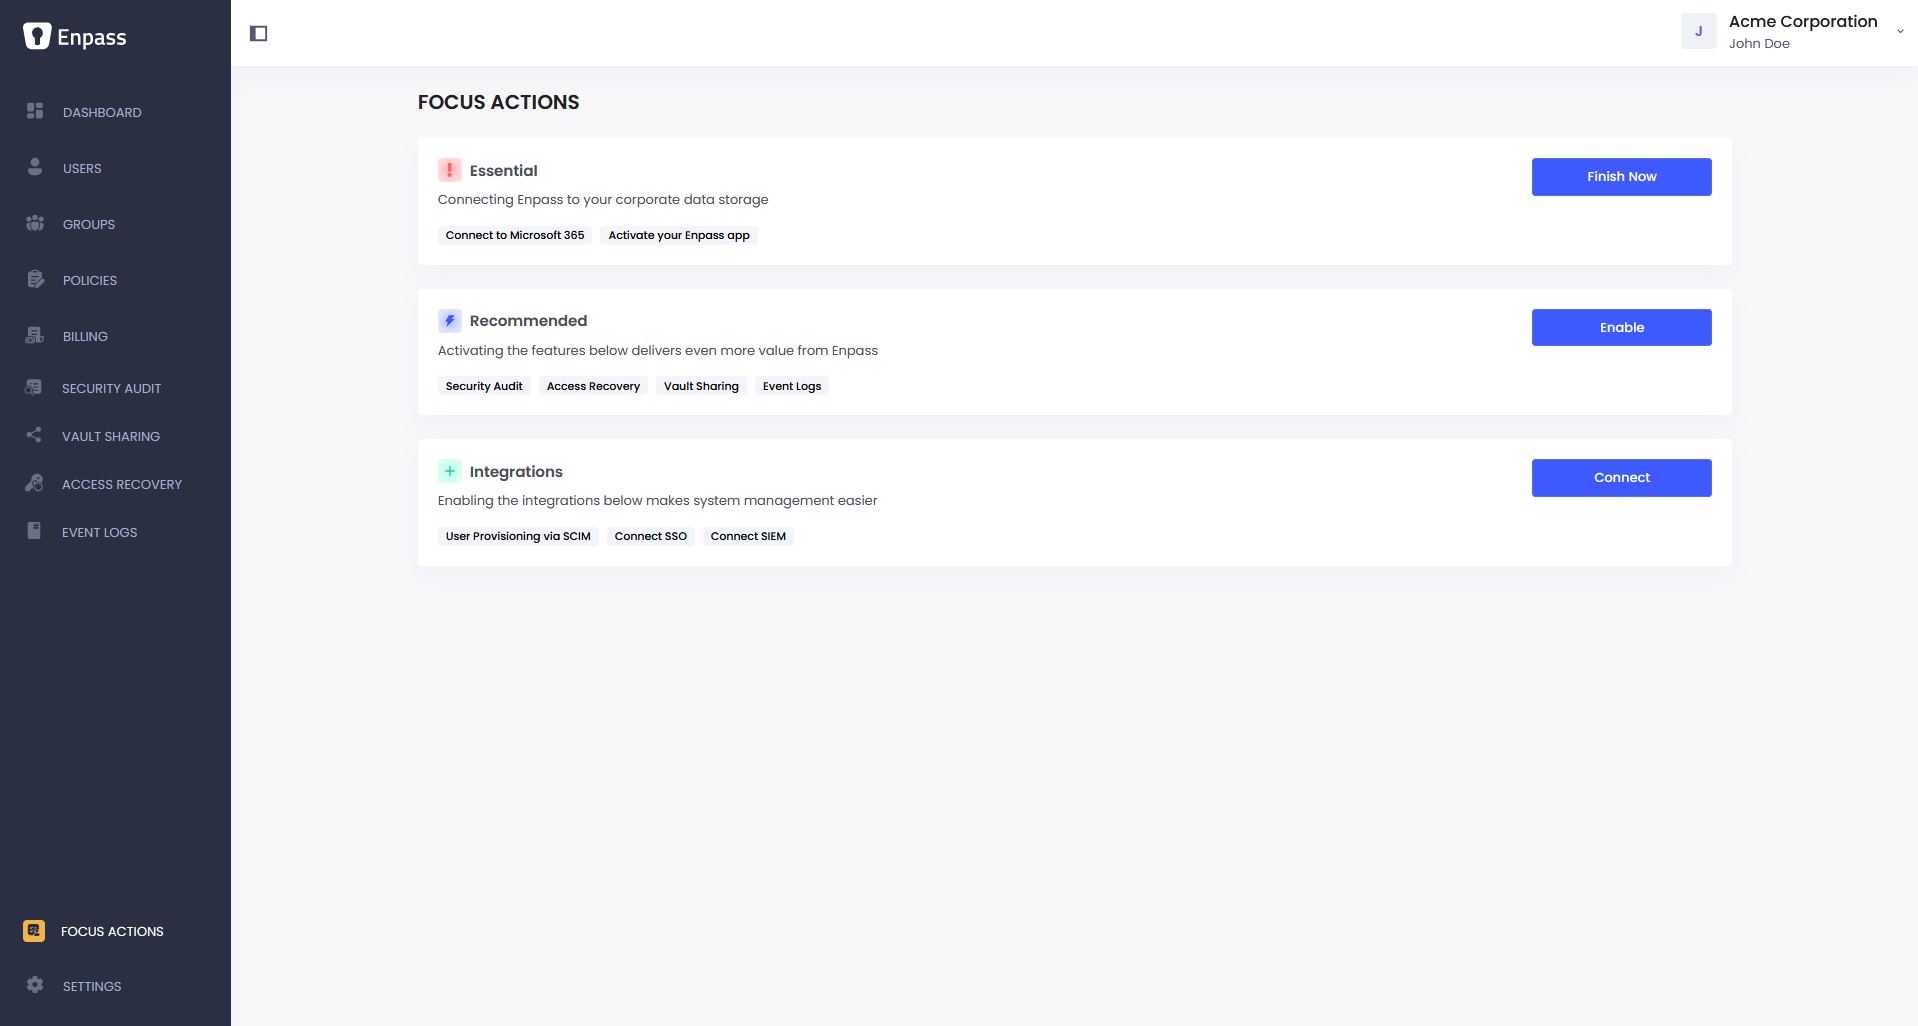Screen dimensions: 1918x1026
Task: Click the Recommended card heading
Action: coord(528,321)
